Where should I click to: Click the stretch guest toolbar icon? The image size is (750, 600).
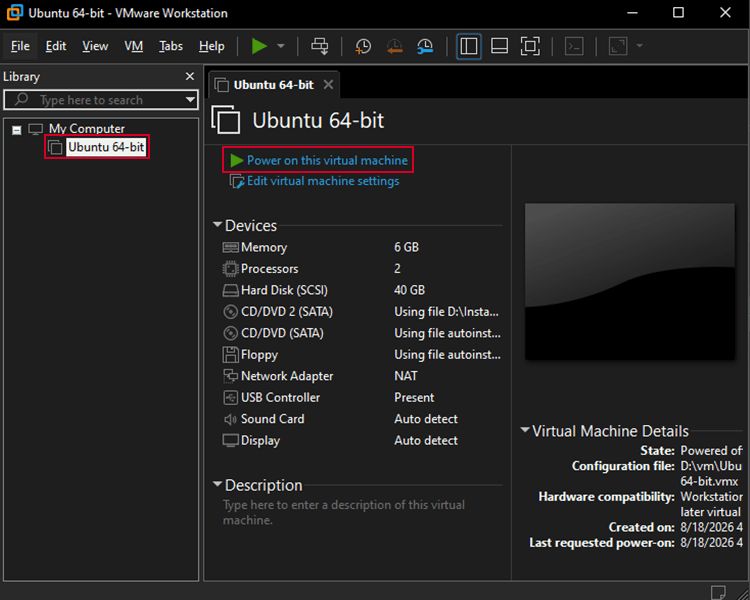[x=618, y=46]
